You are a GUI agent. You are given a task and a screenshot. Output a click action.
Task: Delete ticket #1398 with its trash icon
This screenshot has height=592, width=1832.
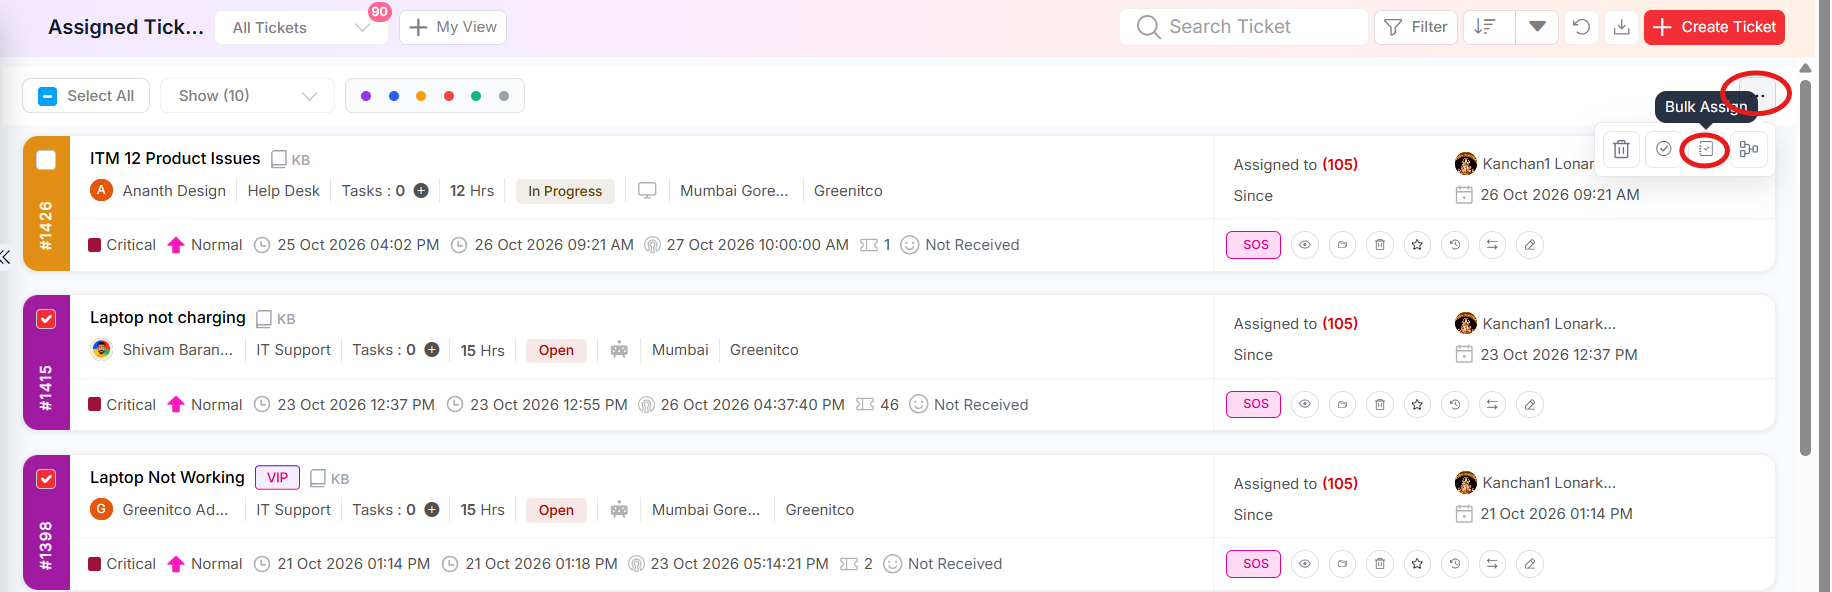click(1380, 564)
